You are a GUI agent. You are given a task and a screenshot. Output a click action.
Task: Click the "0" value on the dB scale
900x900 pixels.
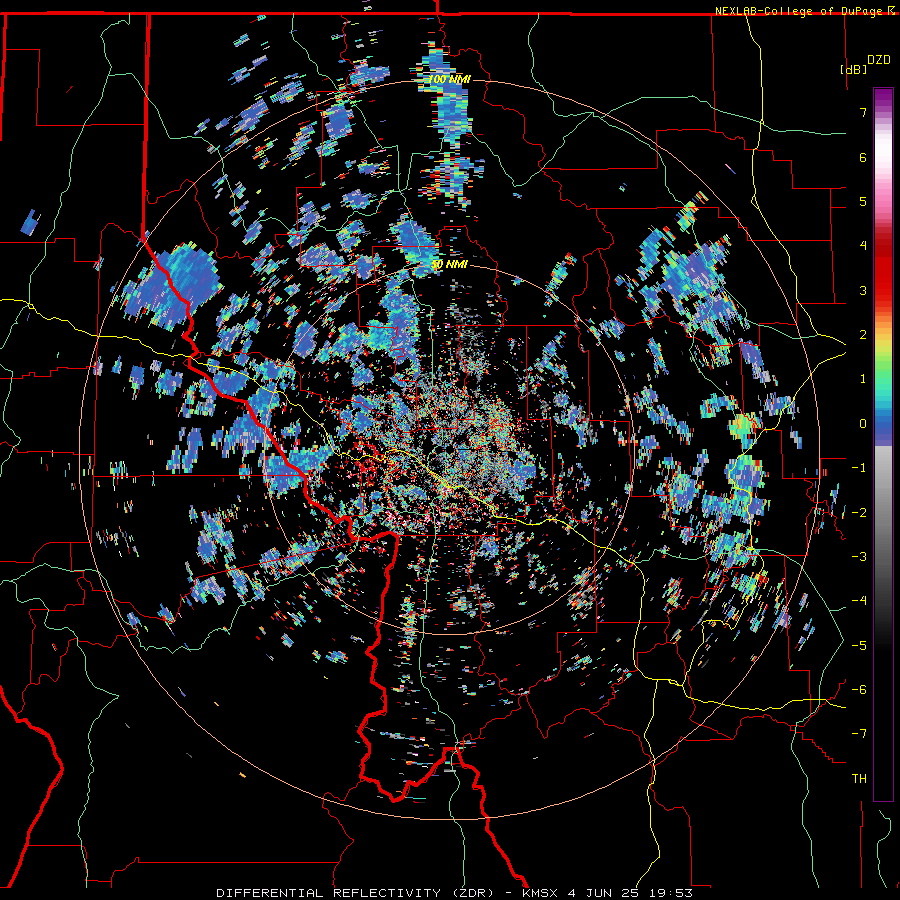pos(863,424)
